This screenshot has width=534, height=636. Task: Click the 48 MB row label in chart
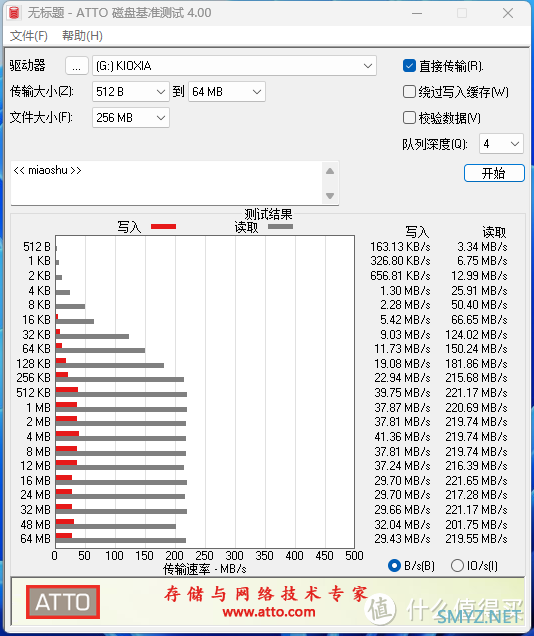tap(36, 525)
